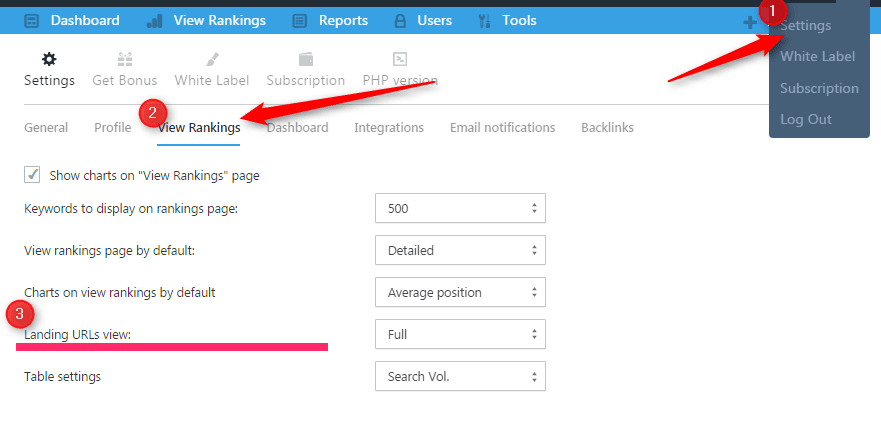This screenshot has width=881, height=426.
Task: Expand the Average position charts dropdown
Action: tap(460, 292)
